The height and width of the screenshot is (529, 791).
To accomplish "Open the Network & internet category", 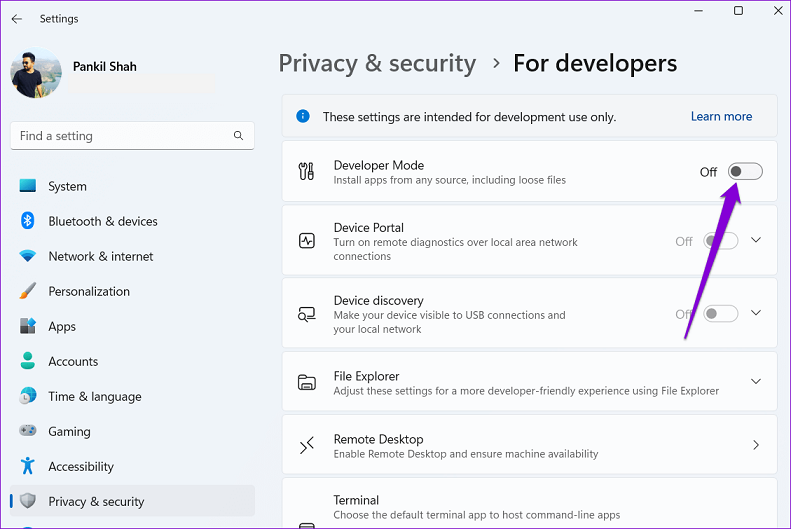I will click(x=100, y=256).
